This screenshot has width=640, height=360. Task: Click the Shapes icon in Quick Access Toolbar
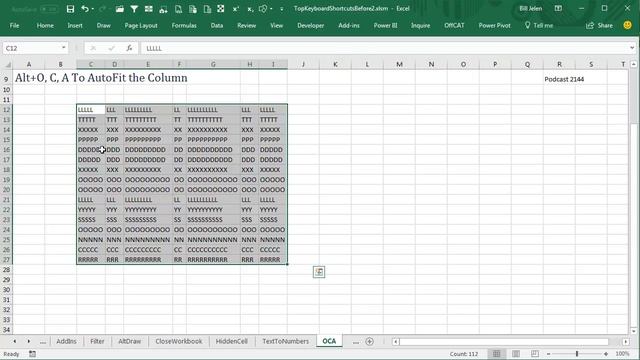(264, 9)
